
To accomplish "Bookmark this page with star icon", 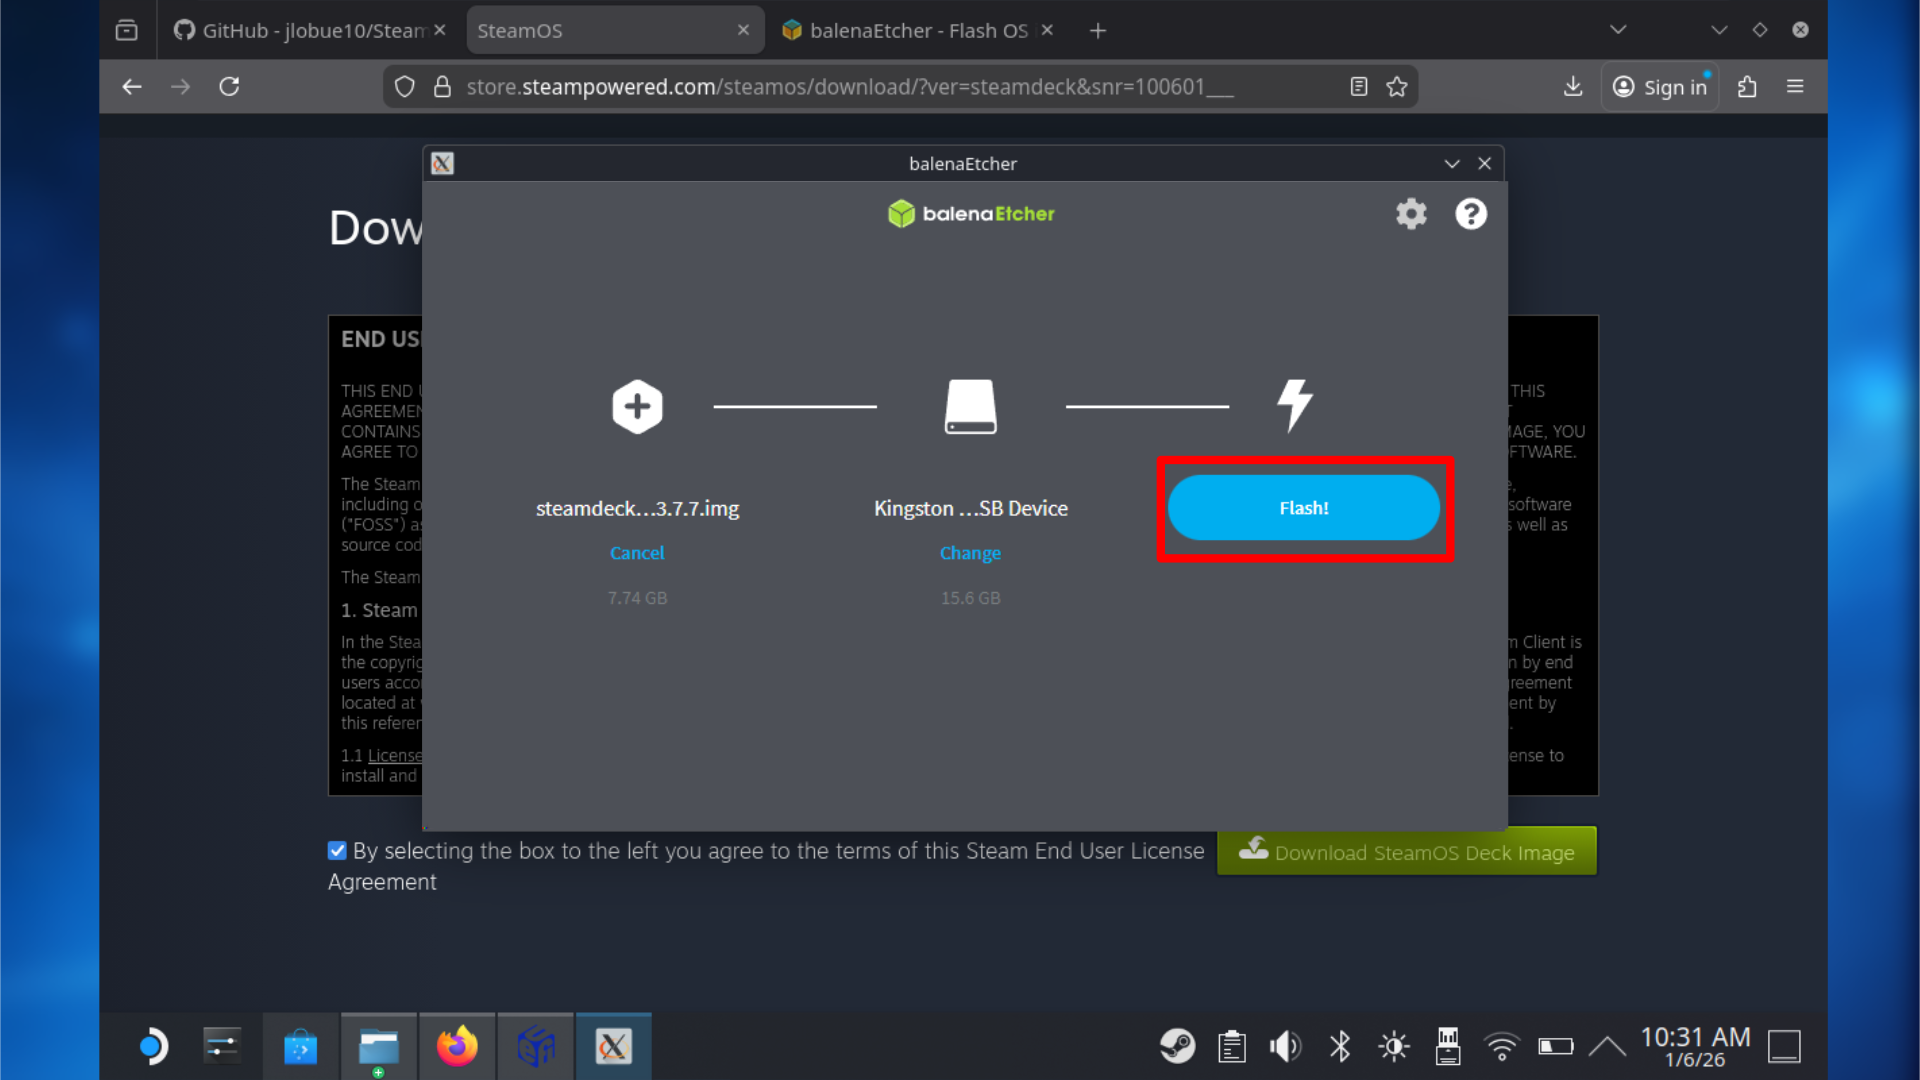I will tap(1397, 87).
